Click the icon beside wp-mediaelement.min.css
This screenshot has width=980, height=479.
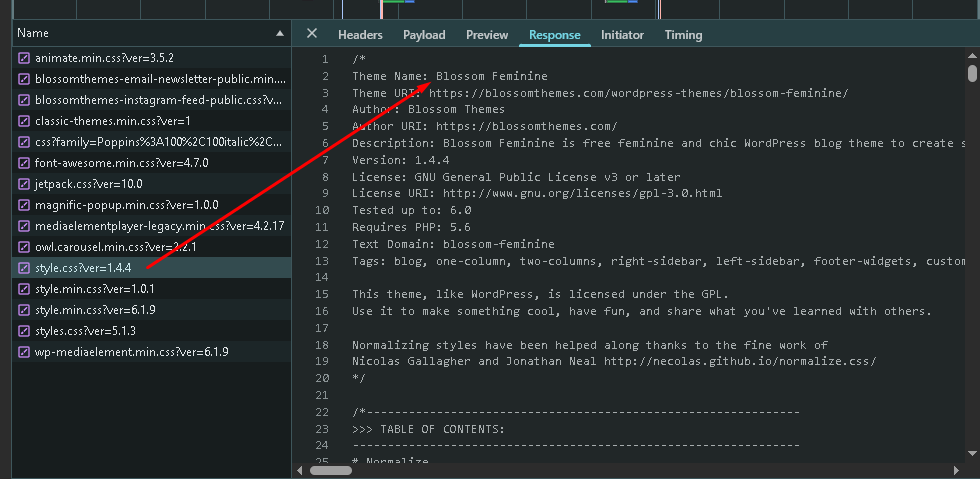tap(24, 351)
